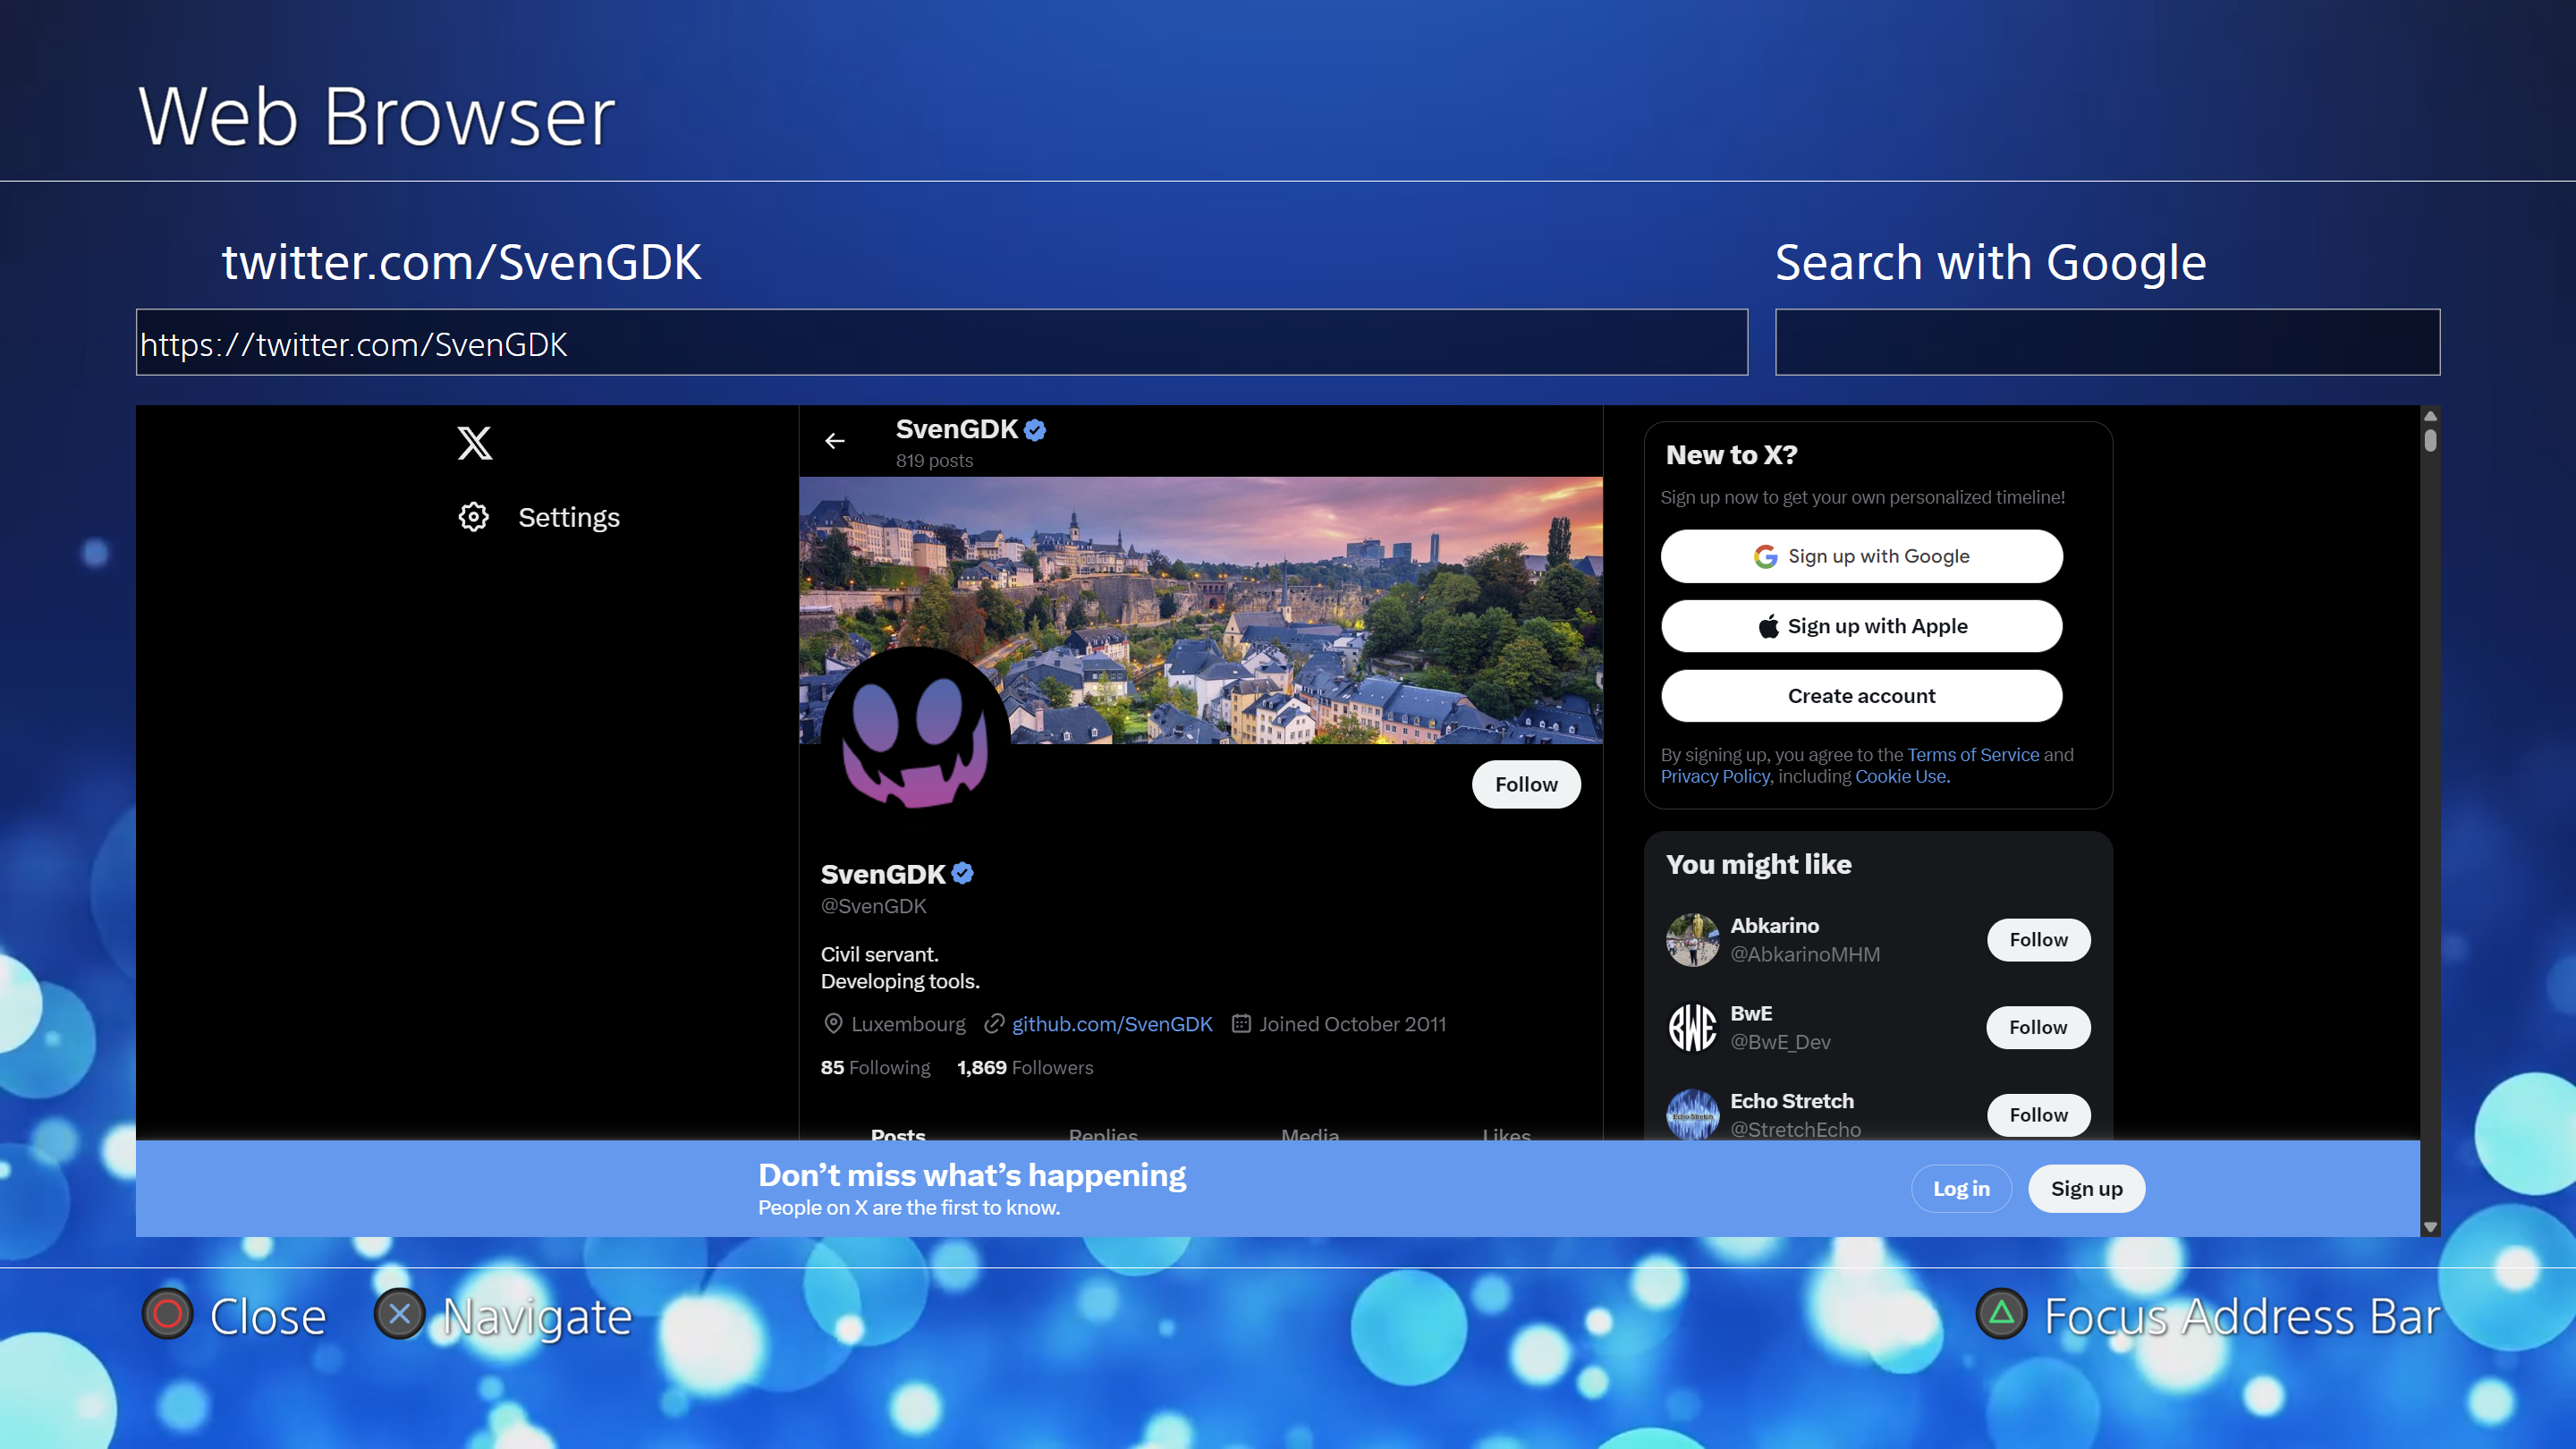The width and height of the screenshot is (2576, 1449).
Task: Click the cross Navigate button icon
Action: click(399, 1314)
